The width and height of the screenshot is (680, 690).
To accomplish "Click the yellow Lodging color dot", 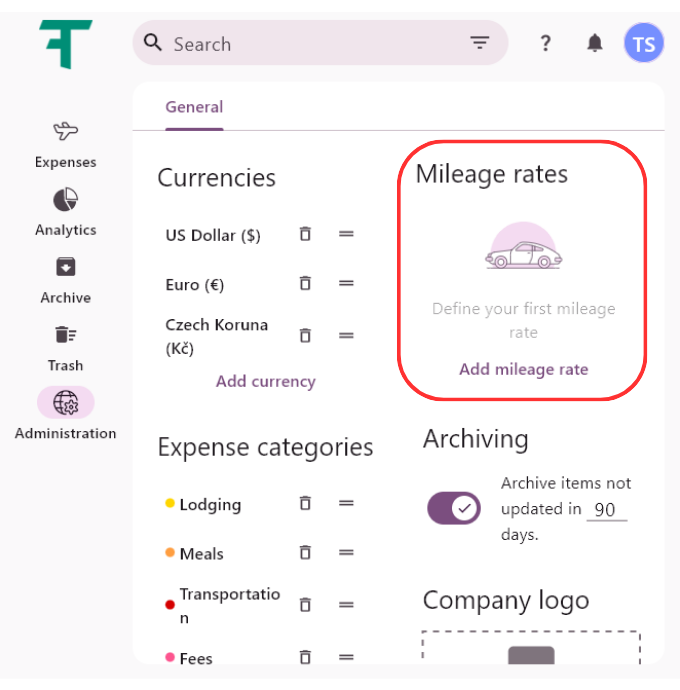I will (170, 504).
